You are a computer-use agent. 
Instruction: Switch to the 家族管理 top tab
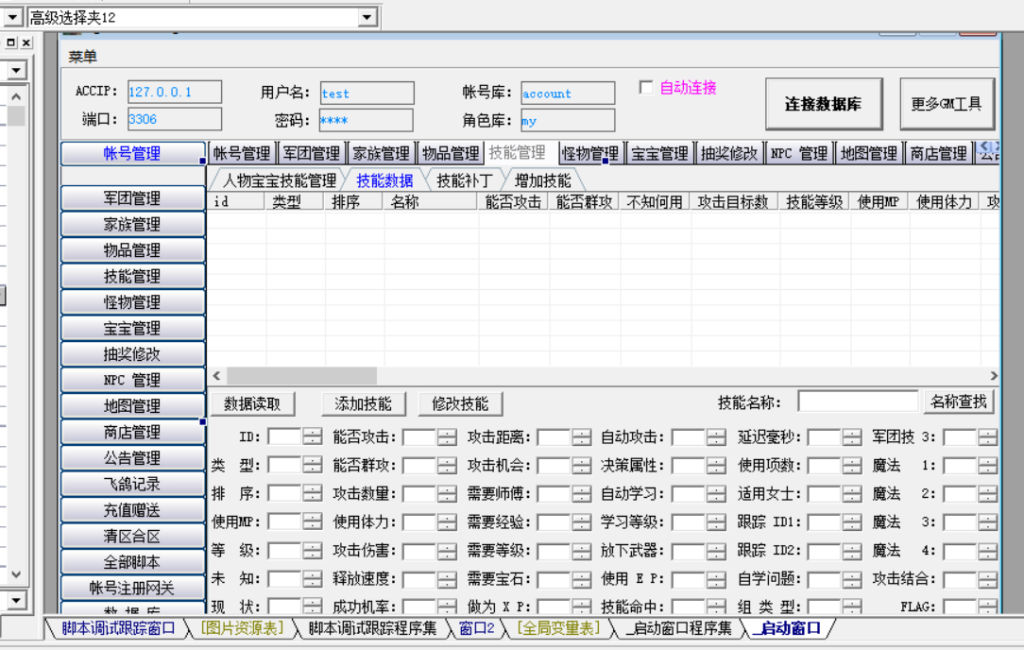381,154
